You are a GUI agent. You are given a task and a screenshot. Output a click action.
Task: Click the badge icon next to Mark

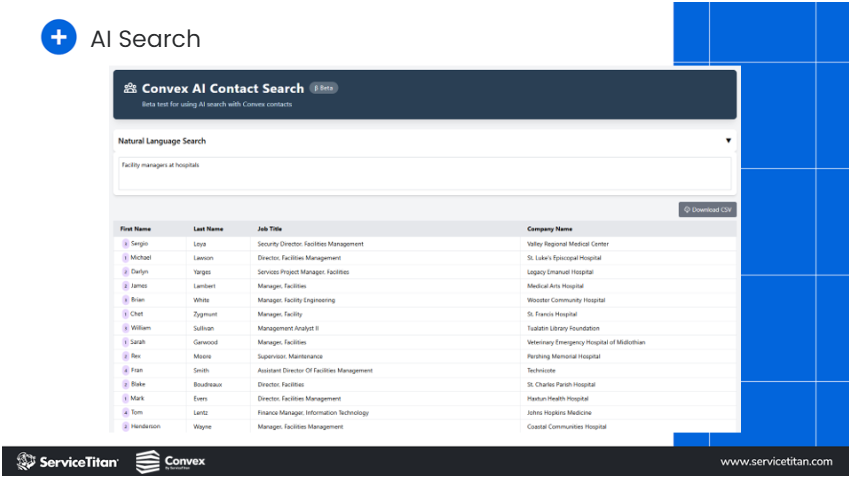125,399
